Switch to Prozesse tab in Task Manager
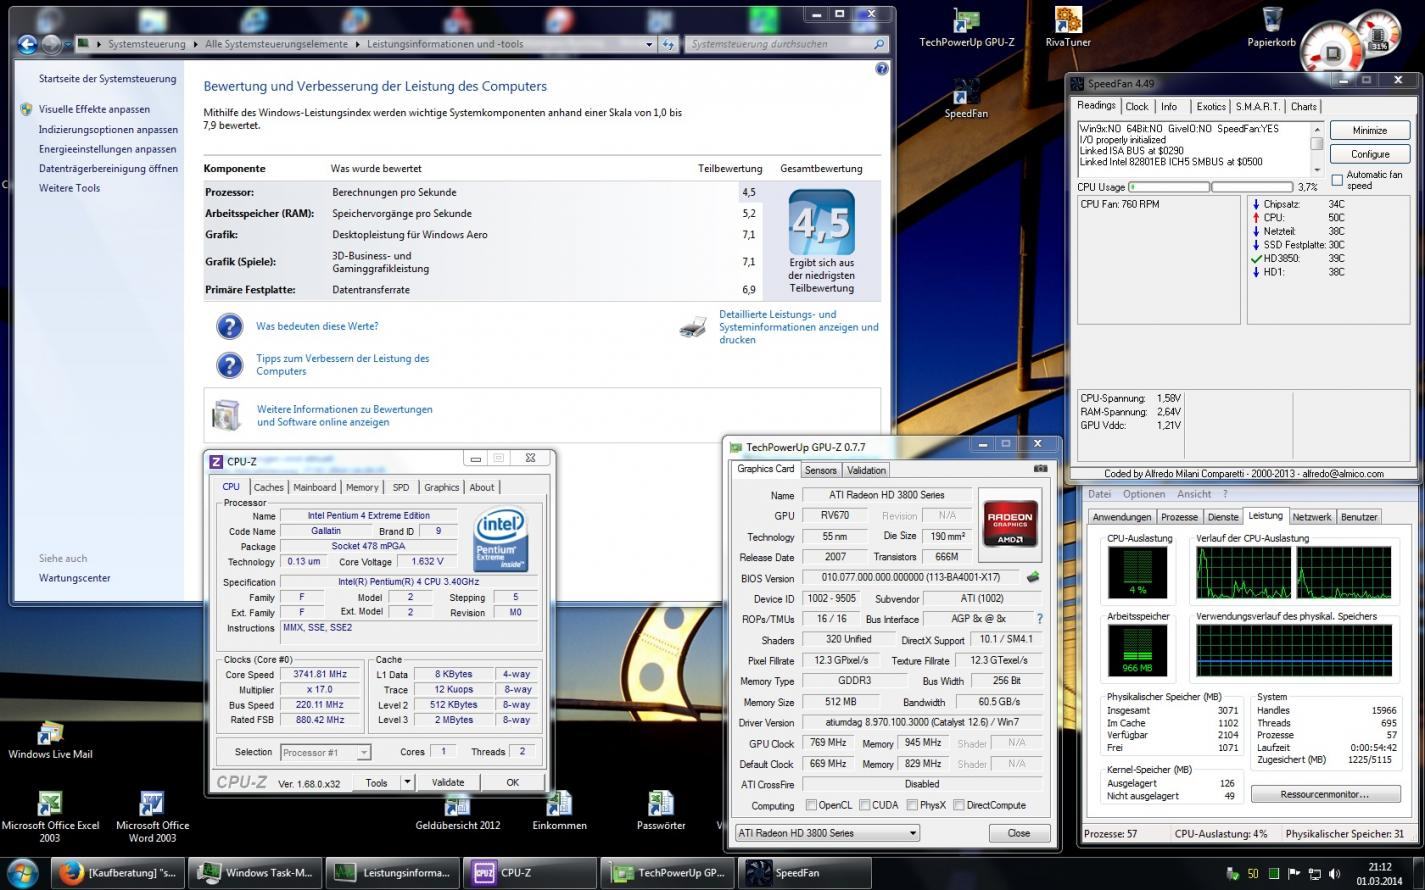Viewport: 1425px width, 890px height. point(1179,517)
